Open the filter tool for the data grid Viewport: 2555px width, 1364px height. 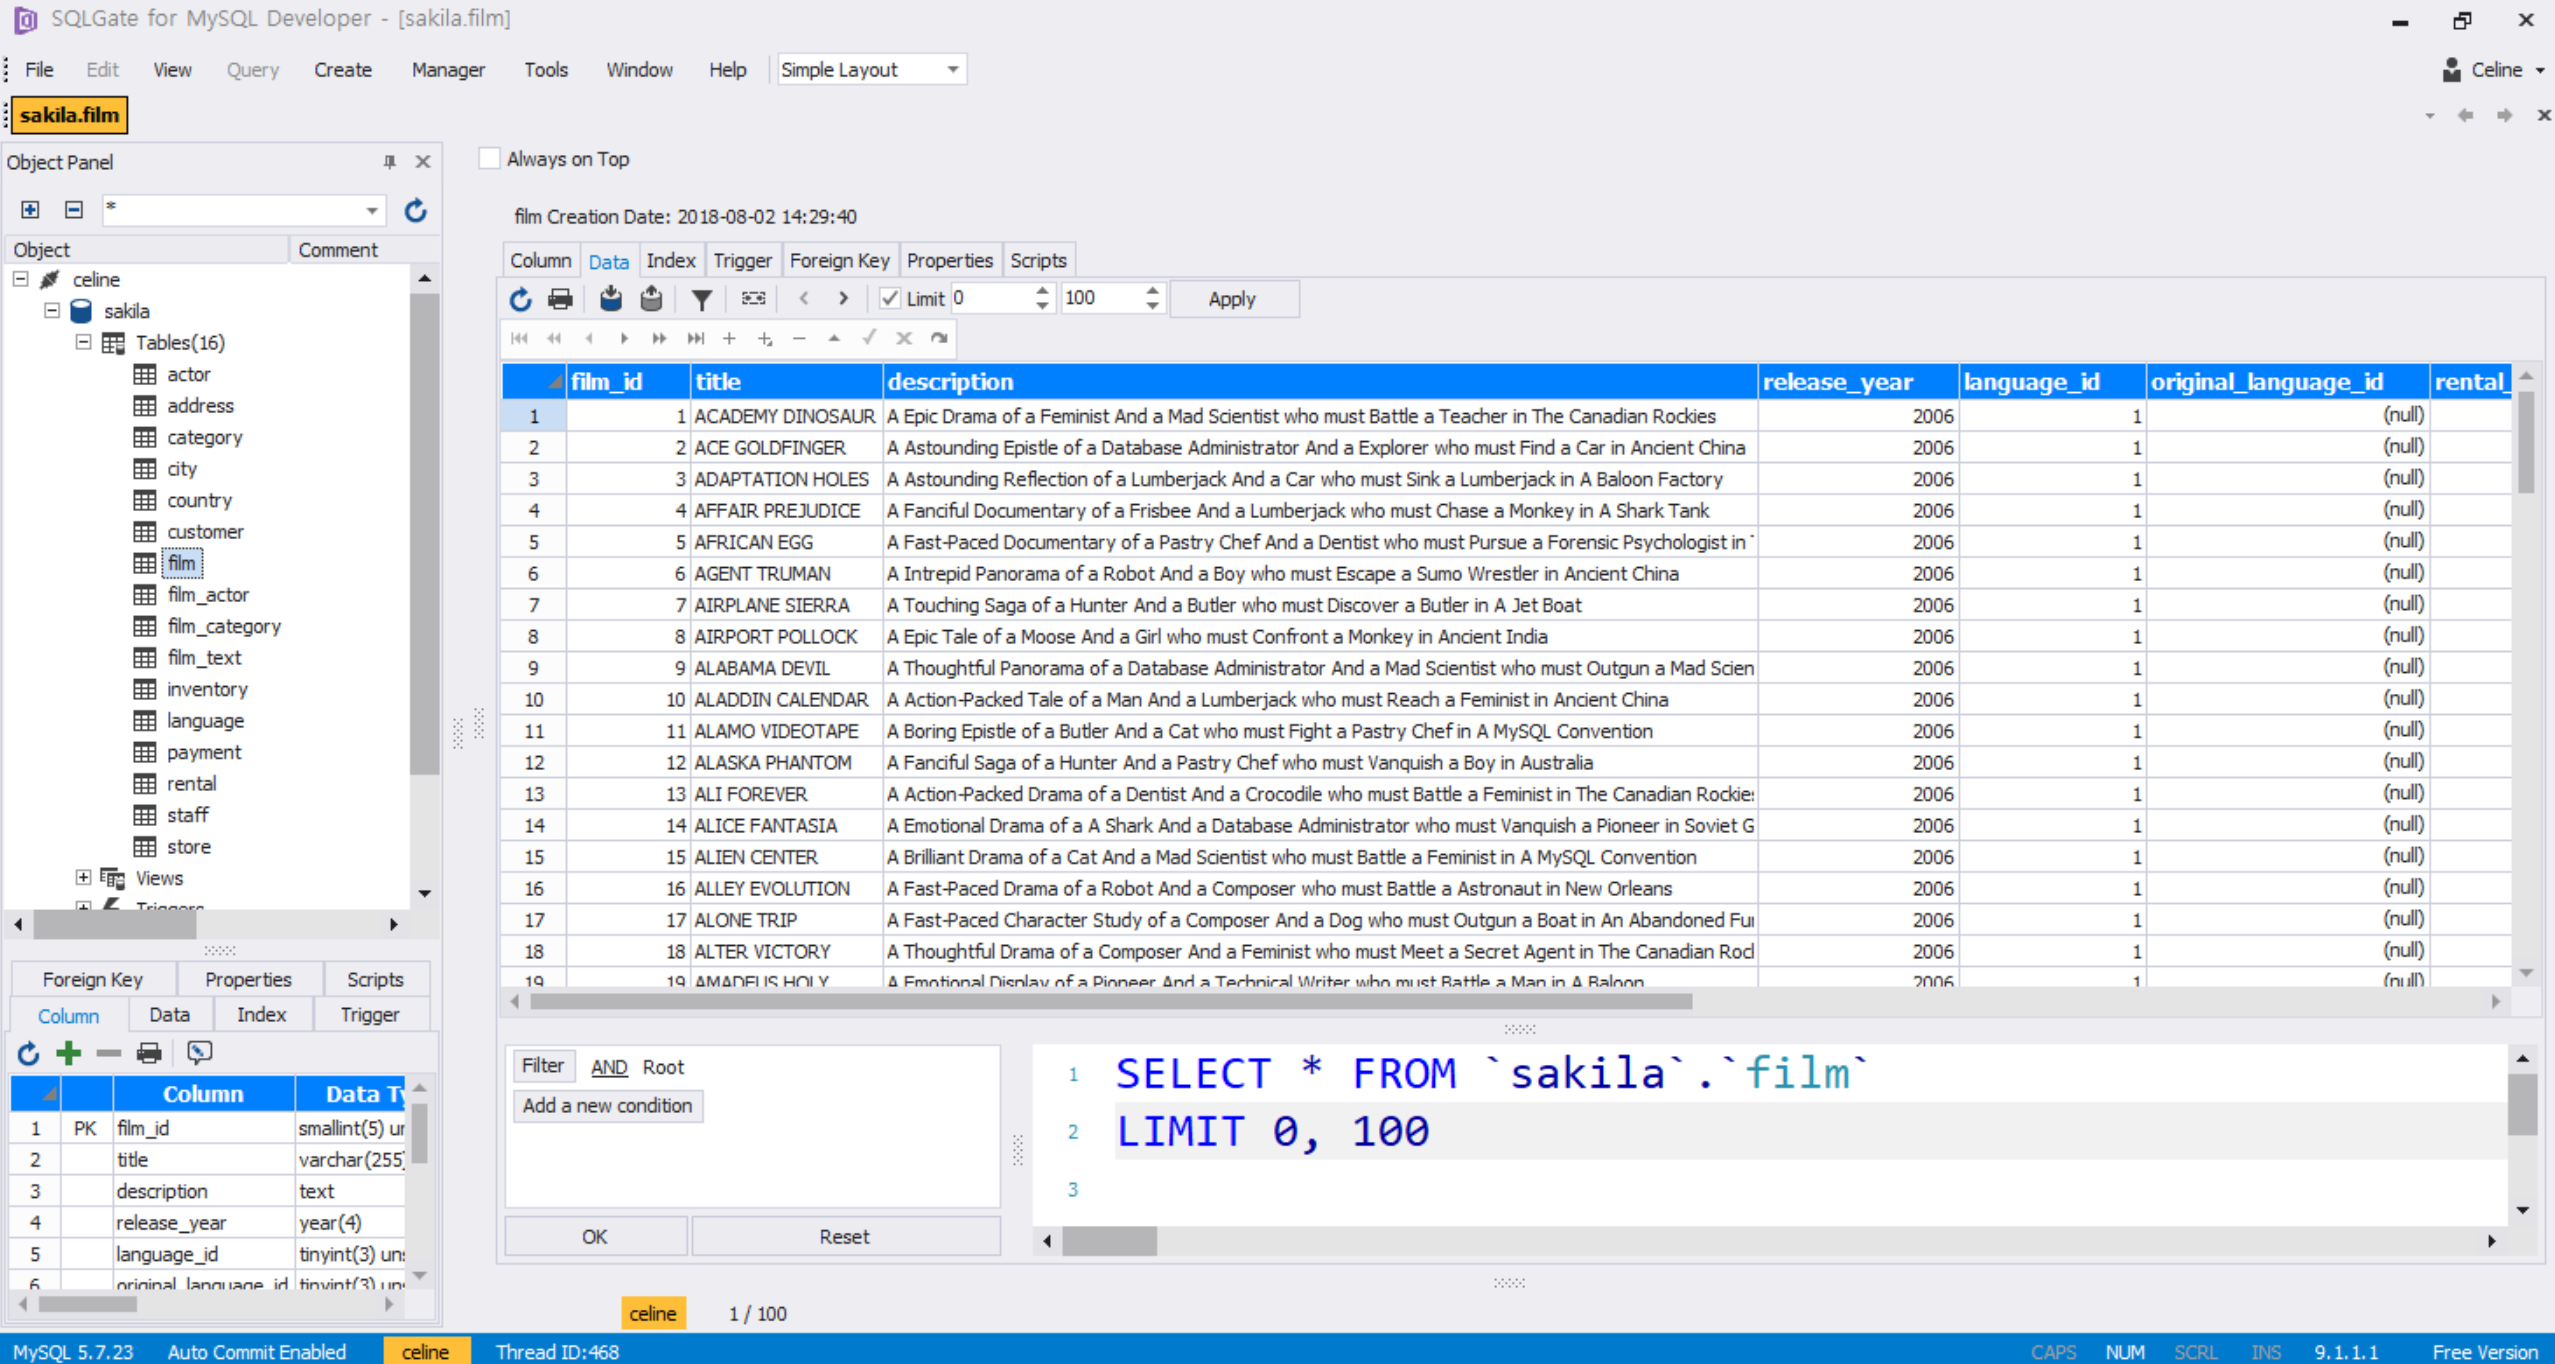pyautogui.click(x=702, y=298)
